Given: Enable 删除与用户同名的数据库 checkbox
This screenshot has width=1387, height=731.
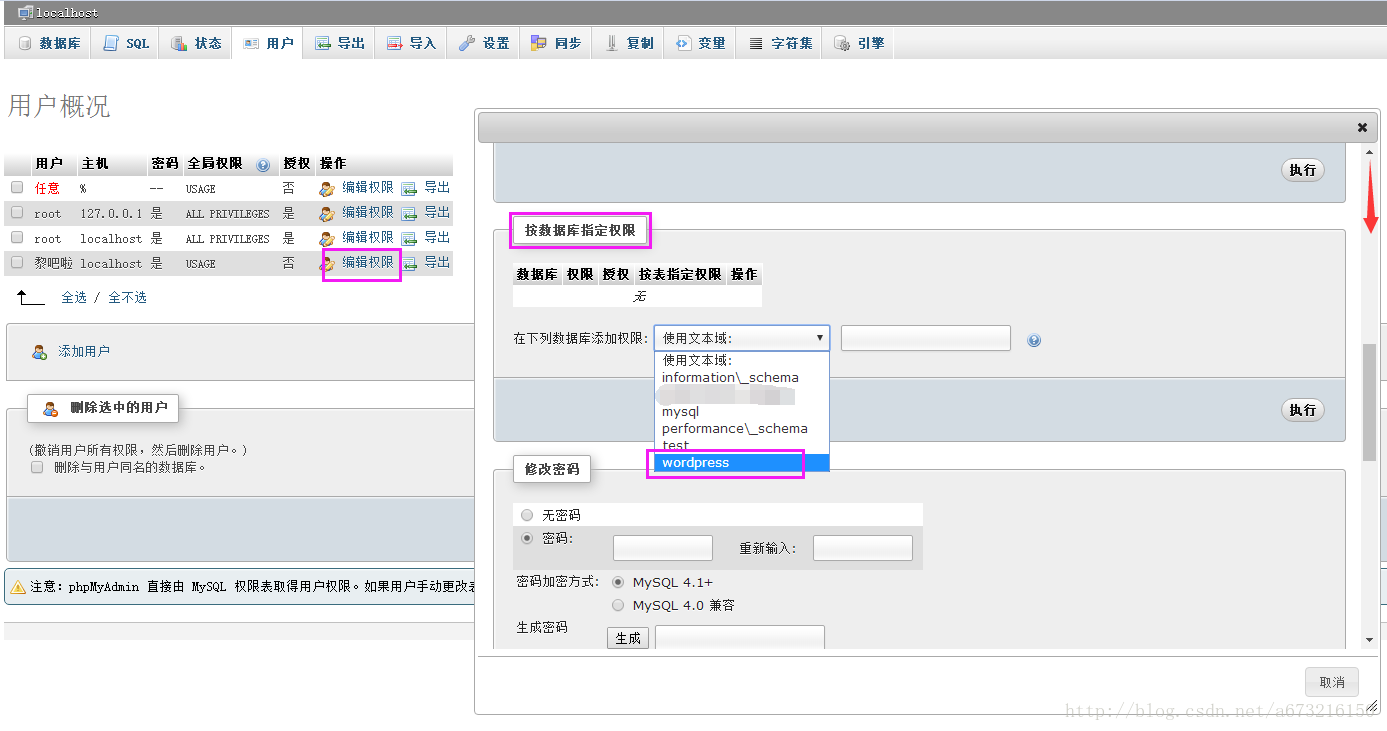Looking at the screenshot, I should (37, 467).
